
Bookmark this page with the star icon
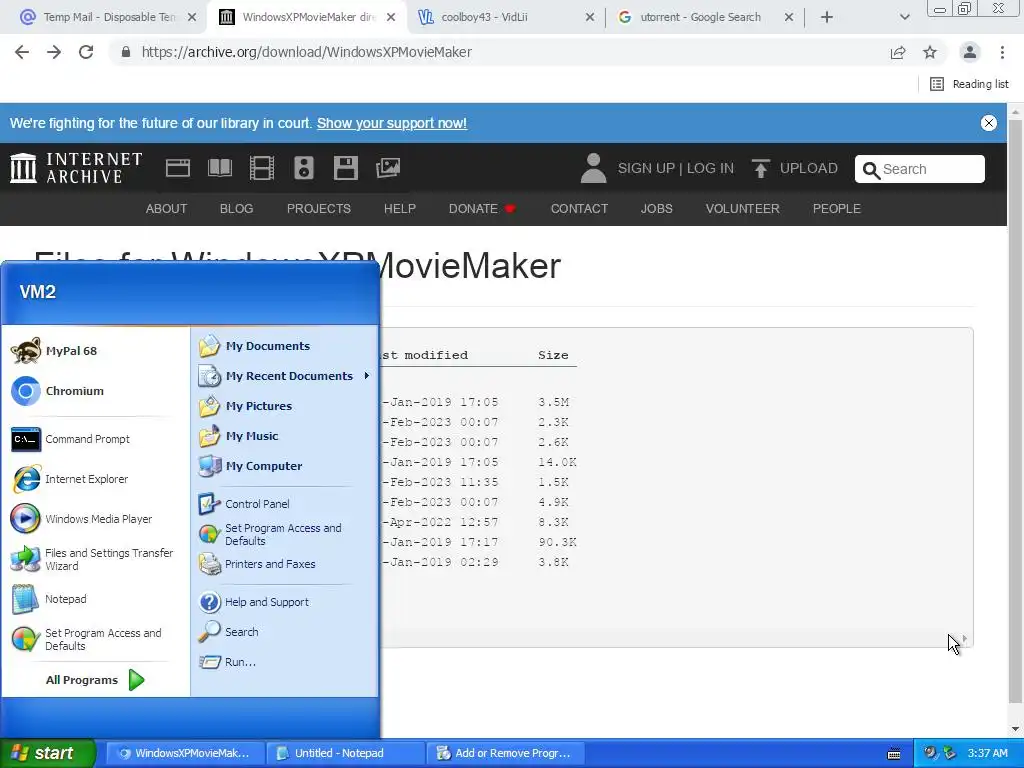click(x=930, y=52)
